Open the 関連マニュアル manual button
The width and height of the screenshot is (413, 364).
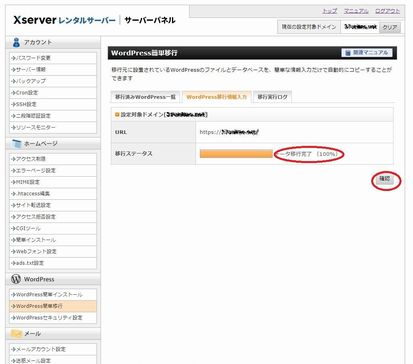pos(367,53)
